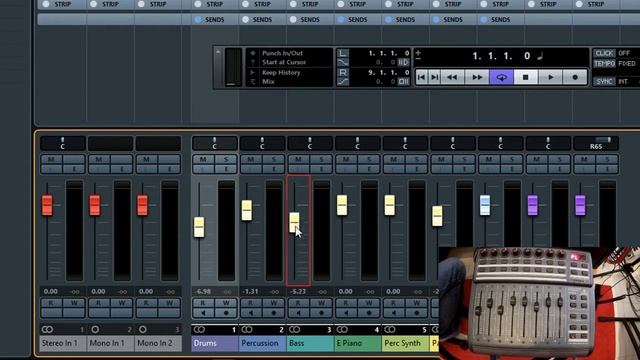
Task: Enable the pre-roll icon in transport
Action: click(x=403, y=62)
